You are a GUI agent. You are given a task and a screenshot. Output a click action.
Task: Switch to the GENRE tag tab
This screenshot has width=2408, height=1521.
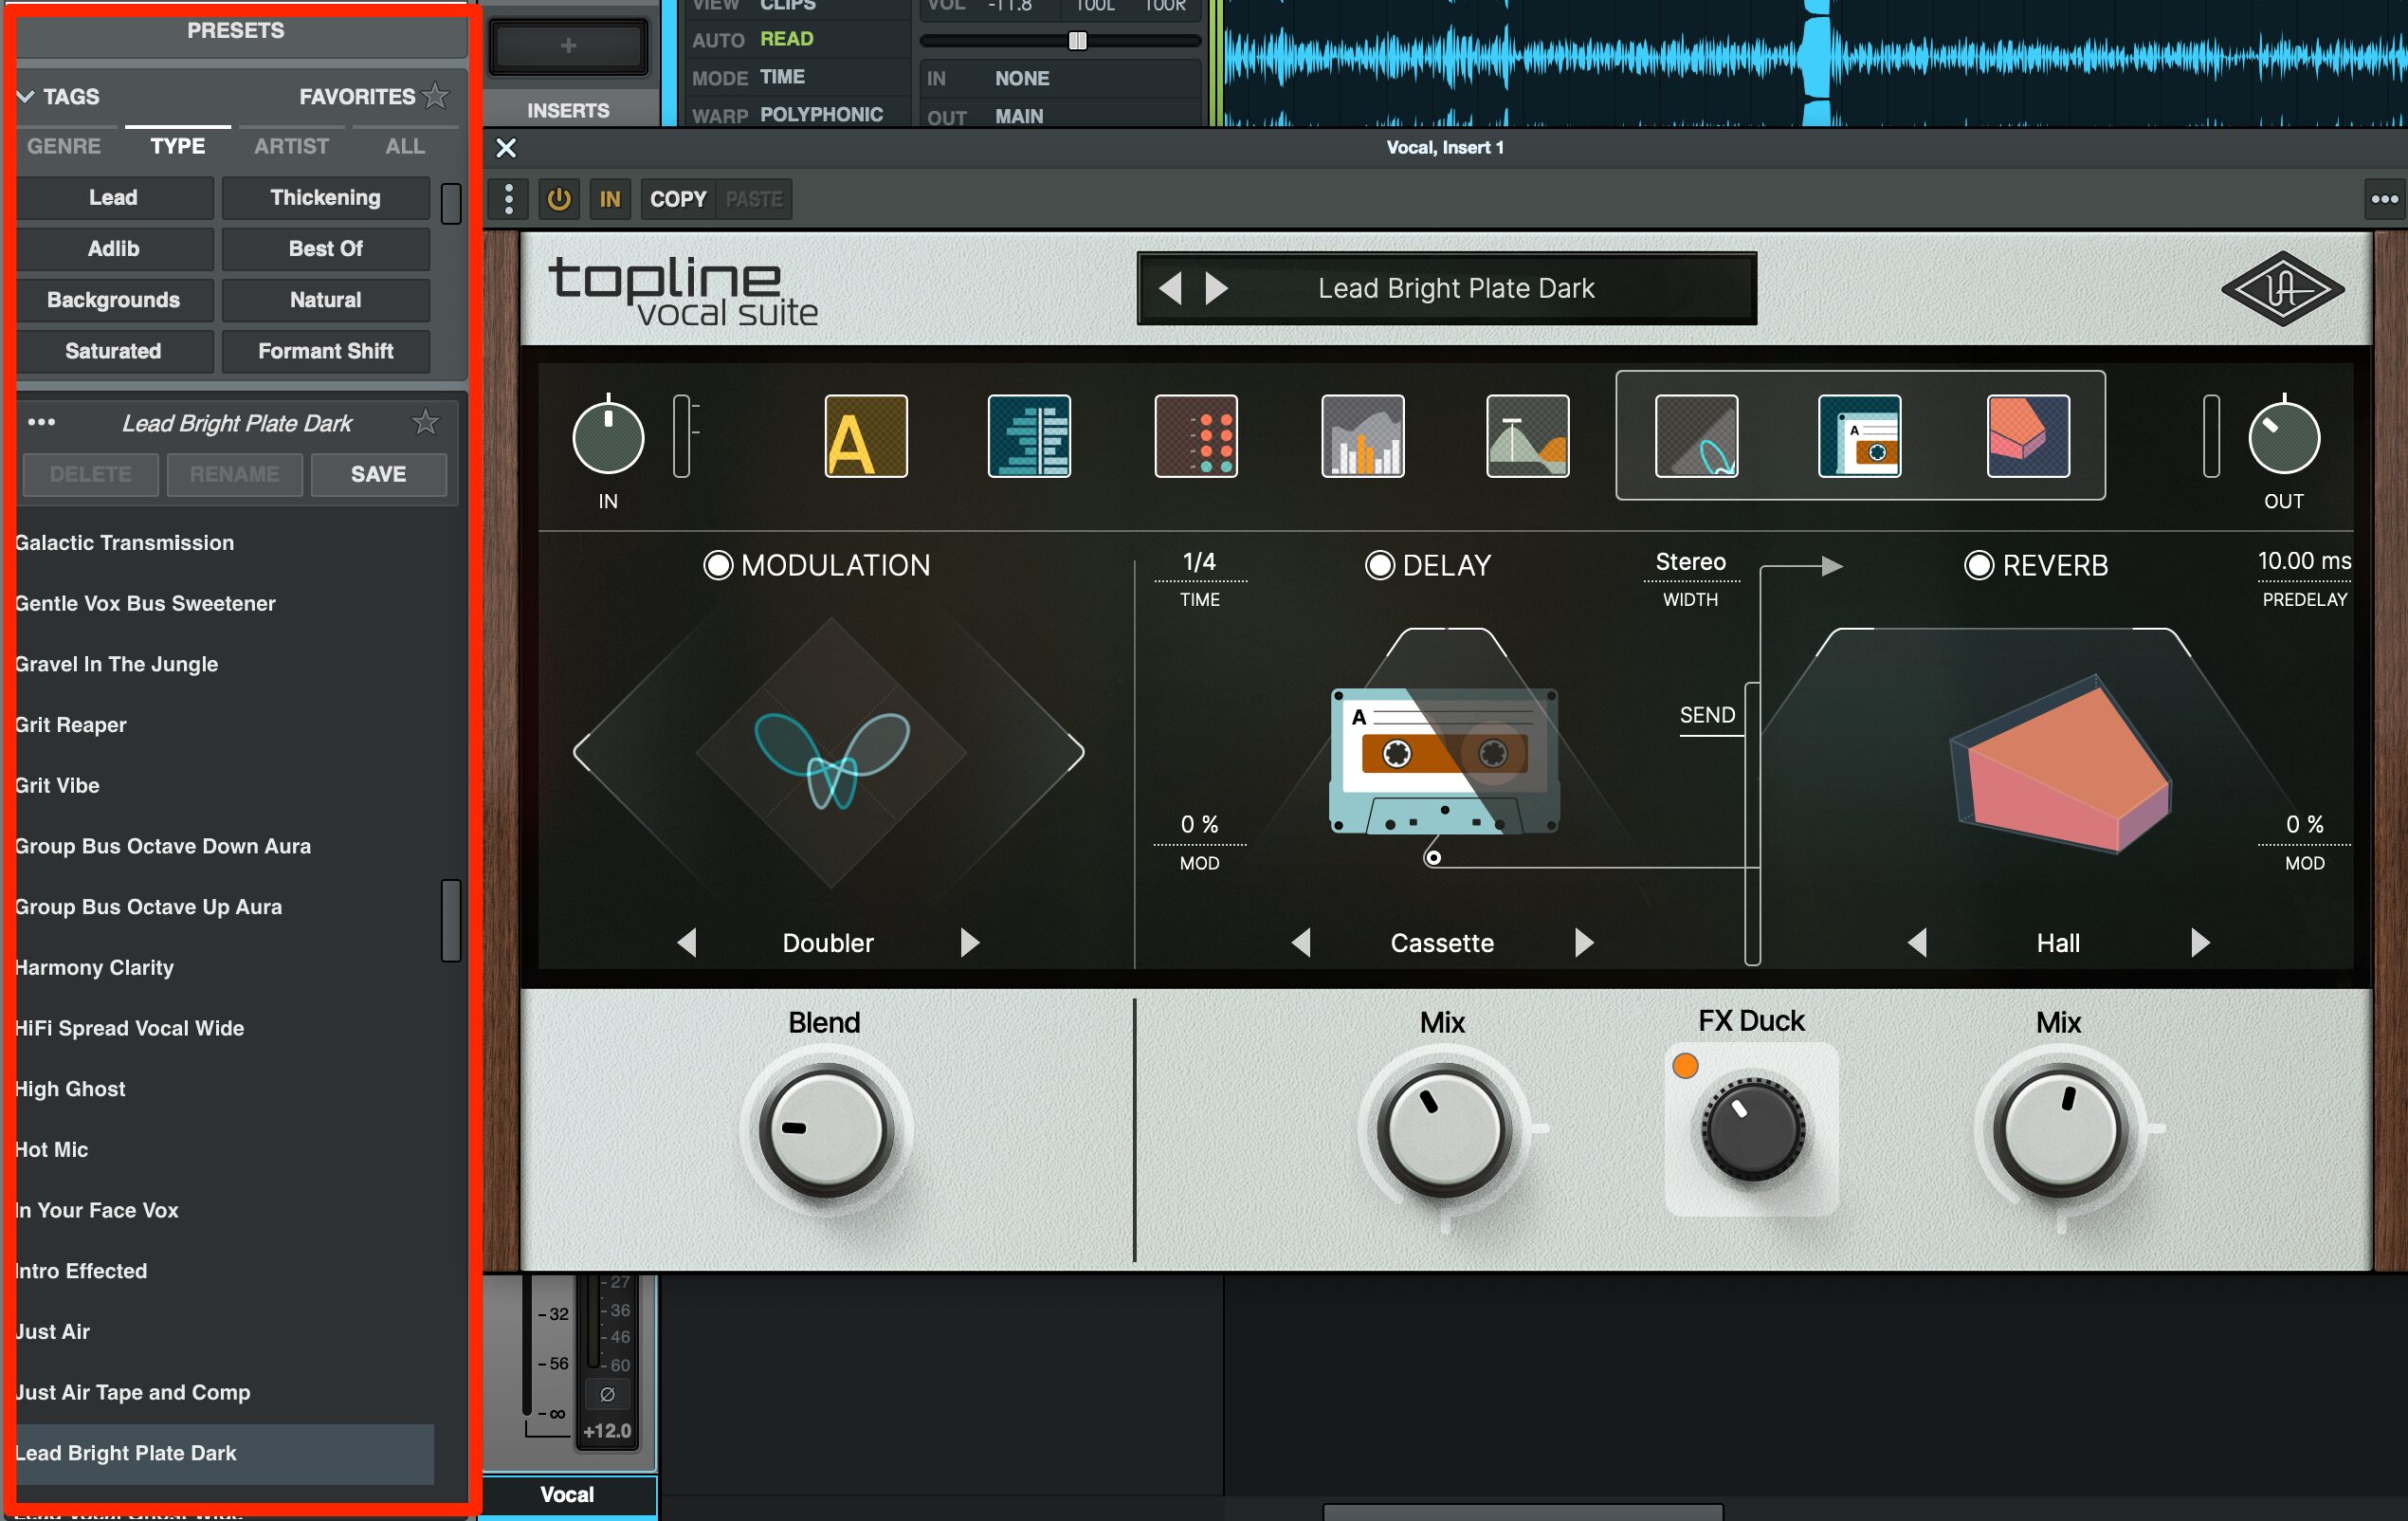coord(64,146)
